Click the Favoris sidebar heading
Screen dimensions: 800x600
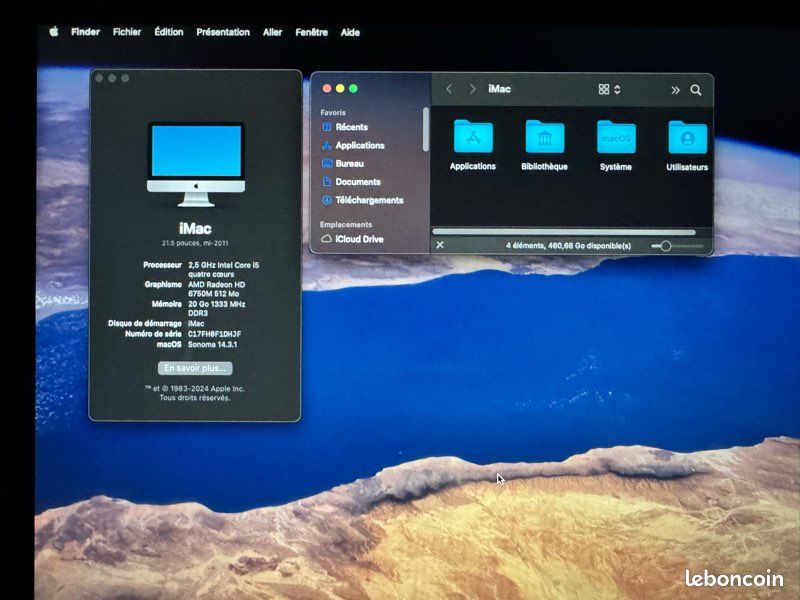point(333,112)
